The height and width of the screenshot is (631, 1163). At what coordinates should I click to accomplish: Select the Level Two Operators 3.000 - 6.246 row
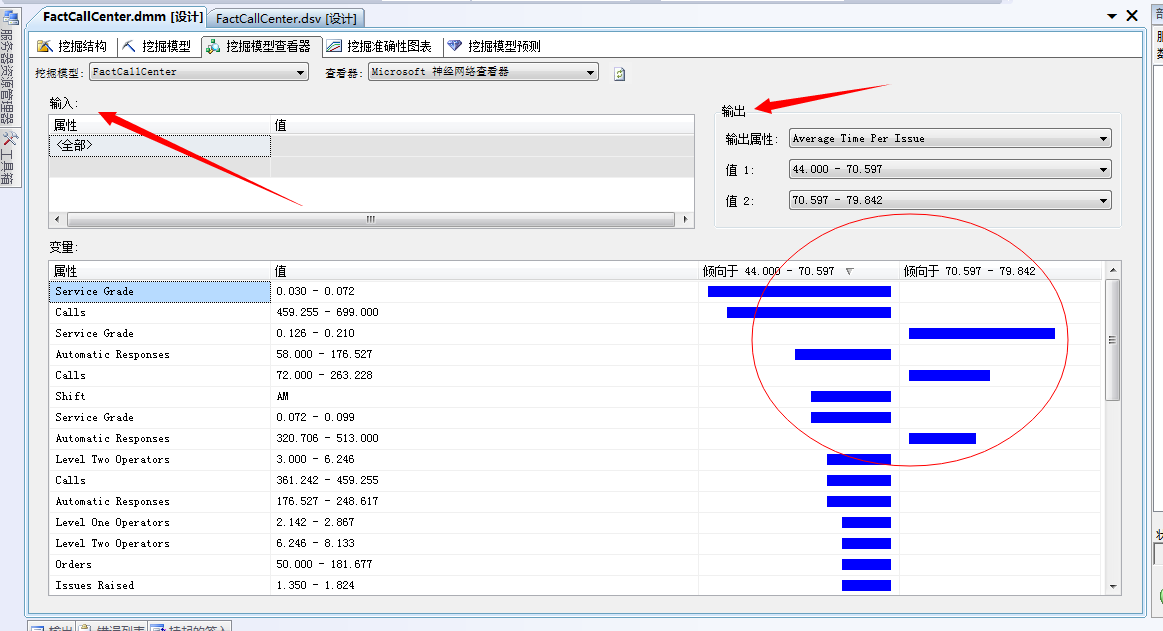(576, 460)
